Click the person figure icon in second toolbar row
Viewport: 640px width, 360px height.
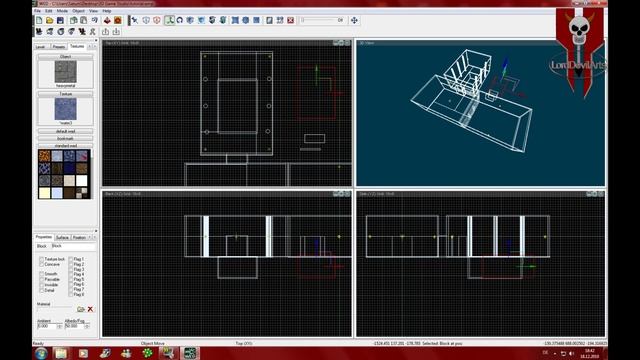[x=93, y=31]
